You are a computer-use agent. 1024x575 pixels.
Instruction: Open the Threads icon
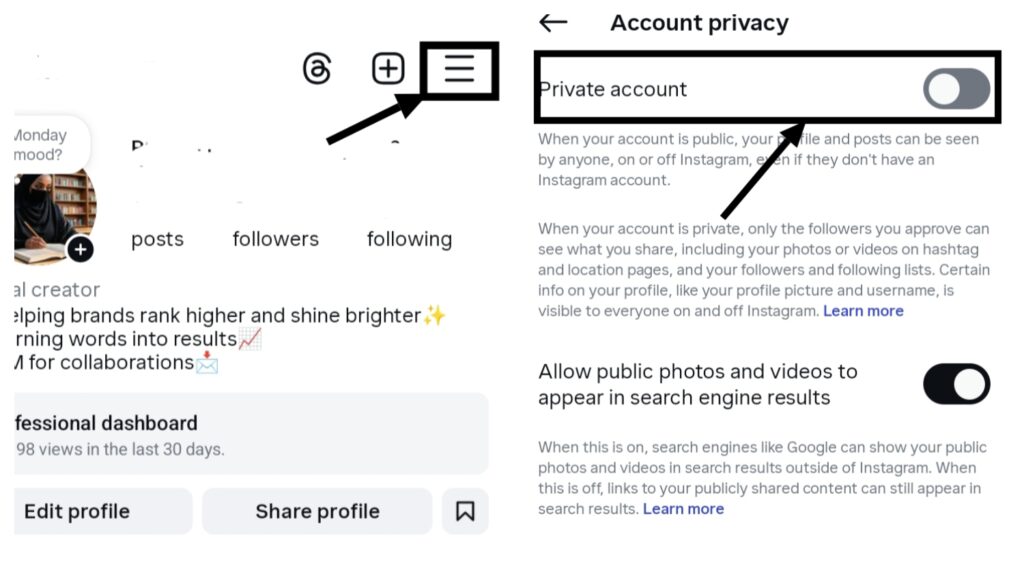pos(317,69)
